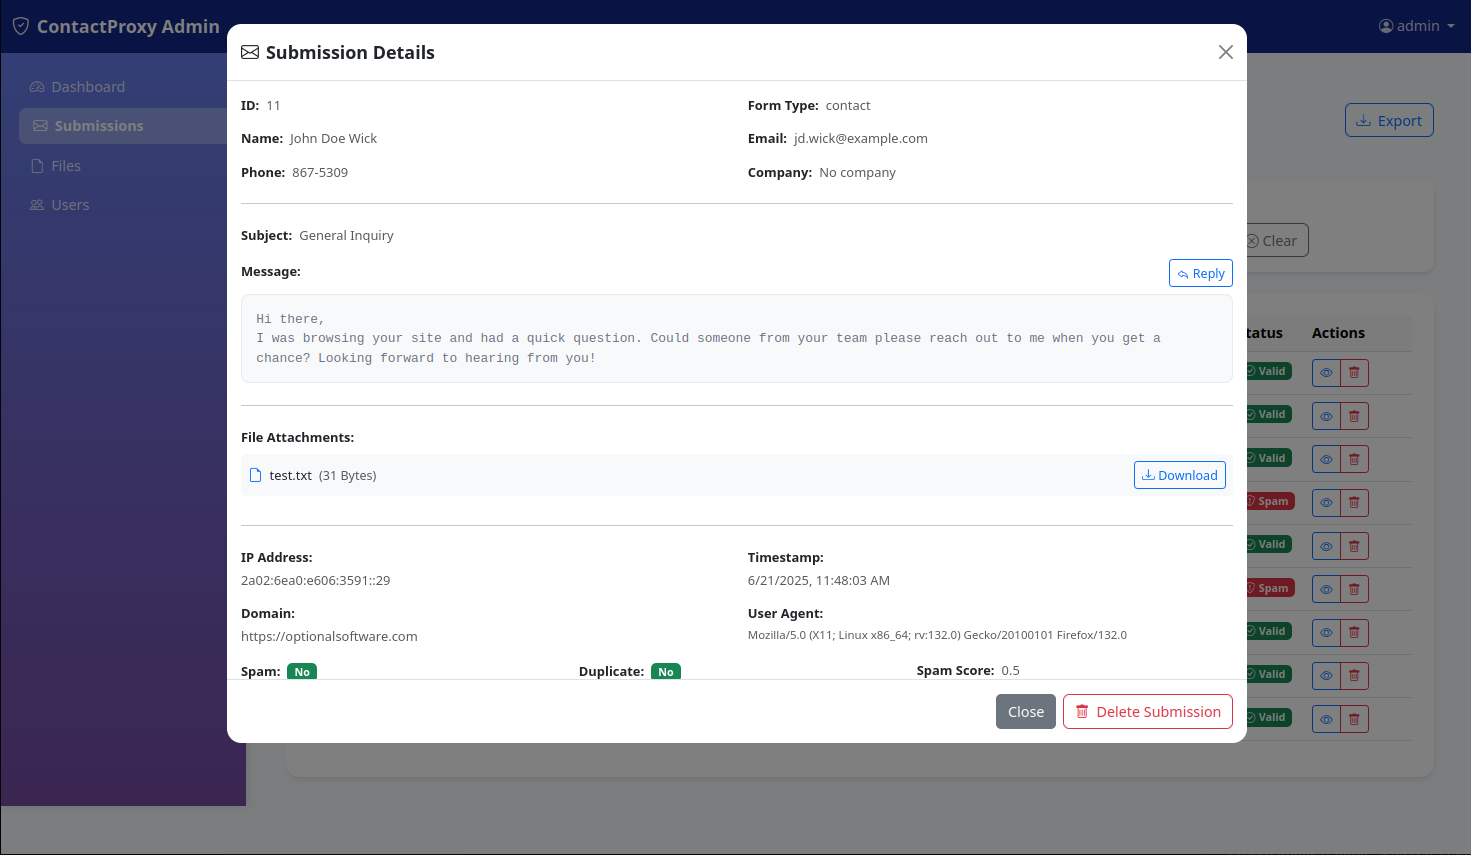Open the Users page in the sidebar

70,205
